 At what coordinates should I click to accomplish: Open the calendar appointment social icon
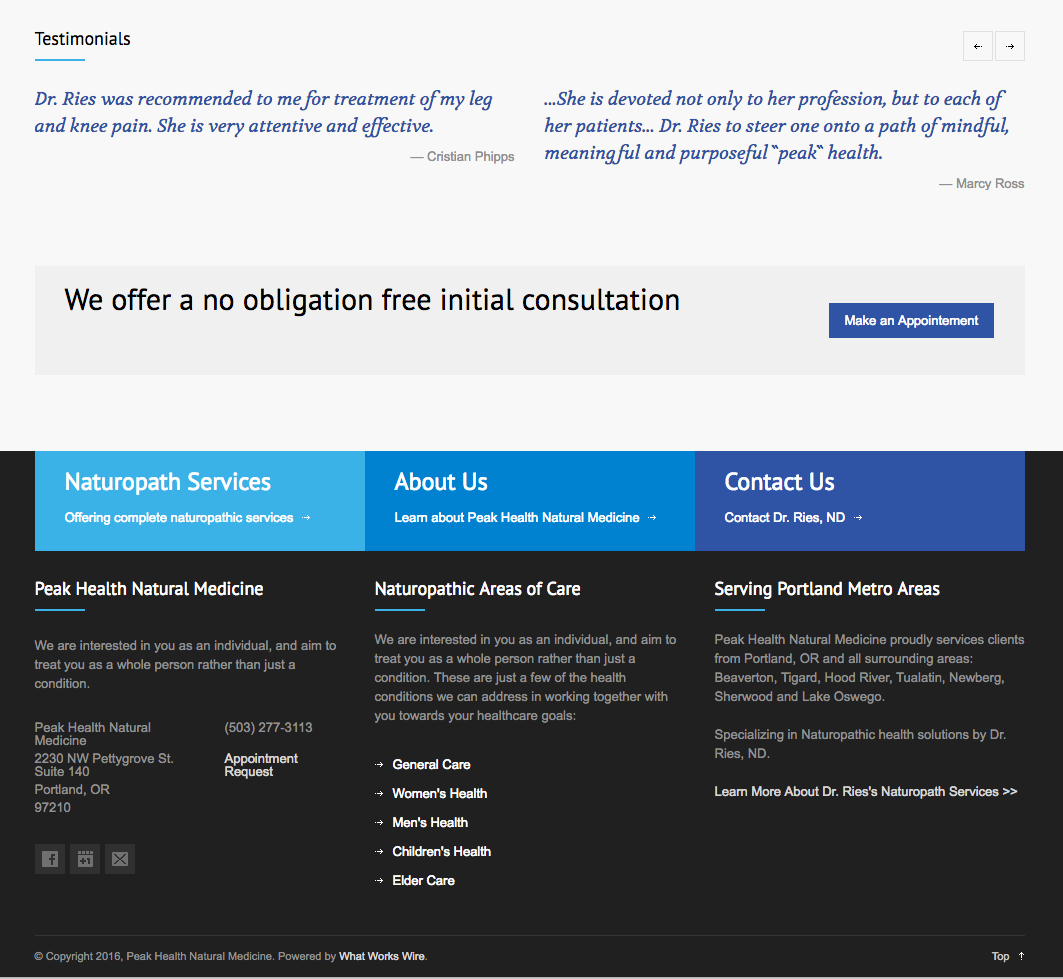(85, 859)
